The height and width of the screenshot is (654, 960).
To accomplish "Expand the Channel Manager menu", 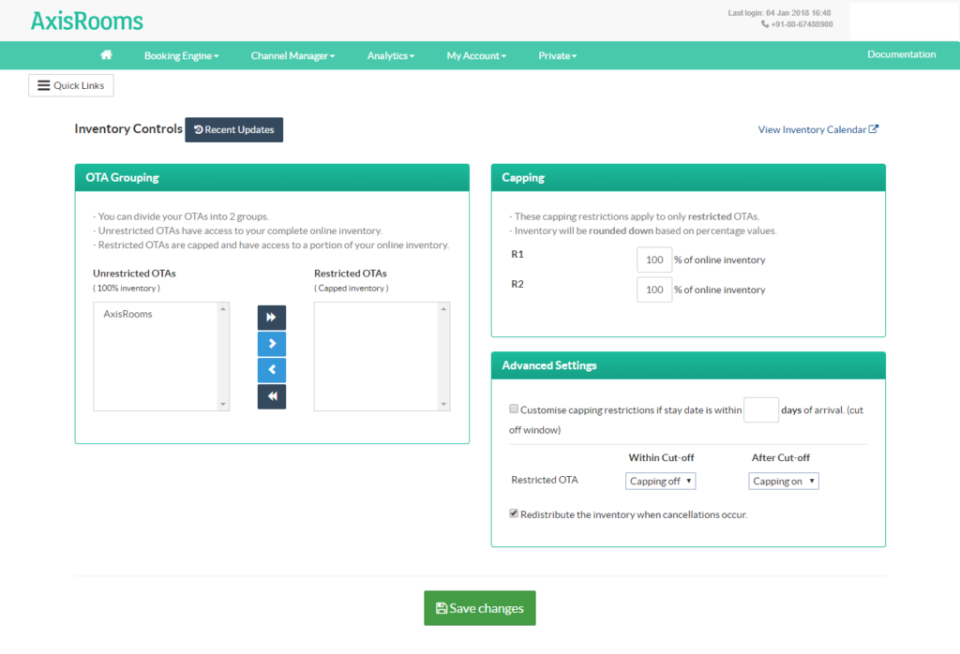I will [293, 56].
